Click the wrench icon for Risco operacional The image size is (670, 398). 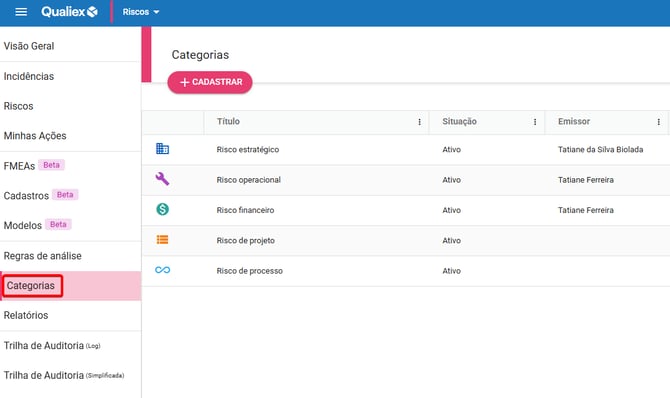coord(162,179)
